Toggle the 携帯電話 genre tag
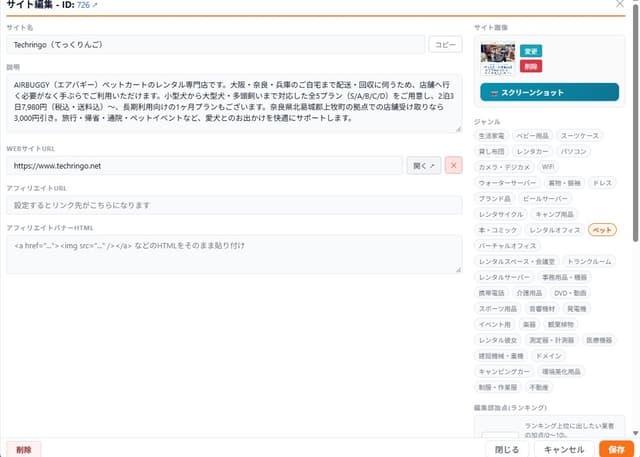640x457 pixels. click(491, 293)
